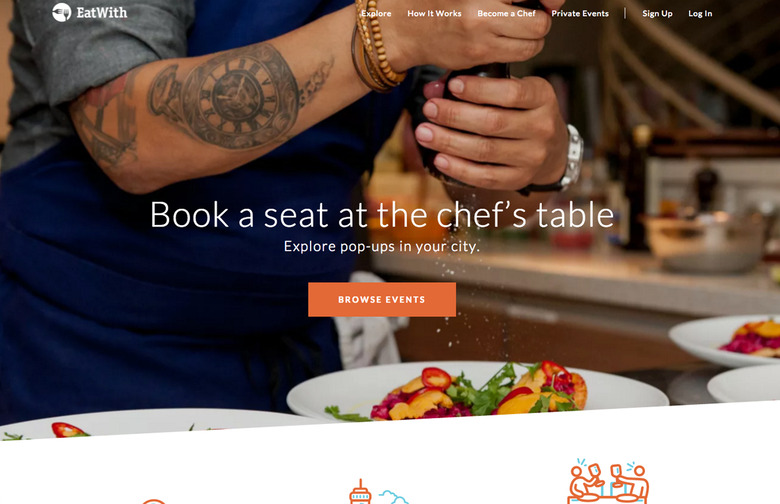
Task: Go to the How It Works page
Action: click(x=434, y=13)
